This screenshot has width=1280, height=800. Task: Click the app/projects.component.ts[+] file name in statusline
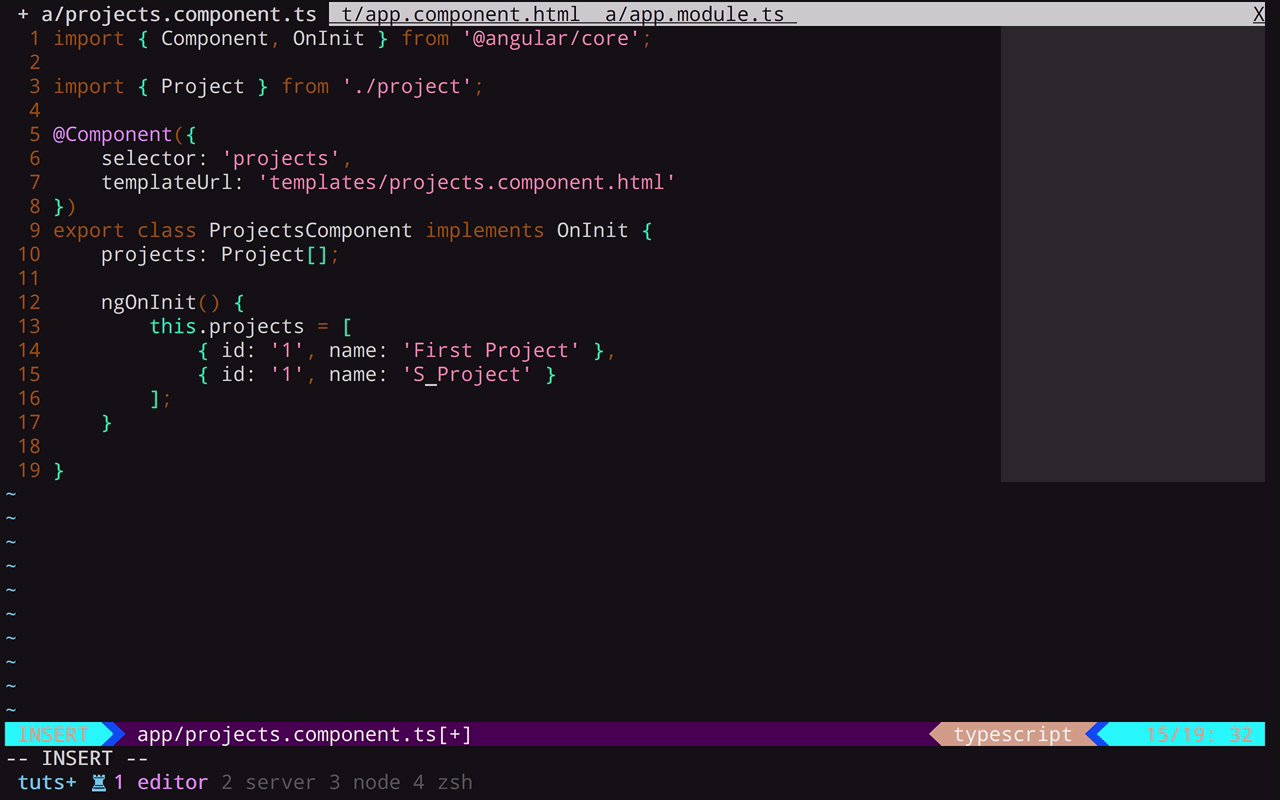tap(304, 734)
